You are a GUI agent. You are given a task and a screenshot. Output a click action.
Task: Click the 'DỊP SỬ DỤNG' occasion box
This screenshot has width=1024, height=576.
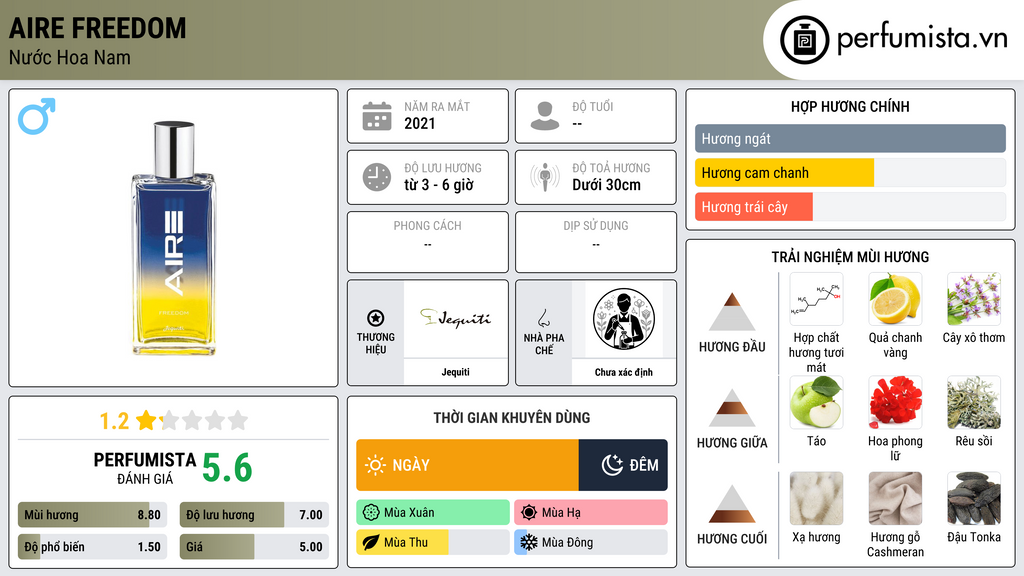coord(596,242)
